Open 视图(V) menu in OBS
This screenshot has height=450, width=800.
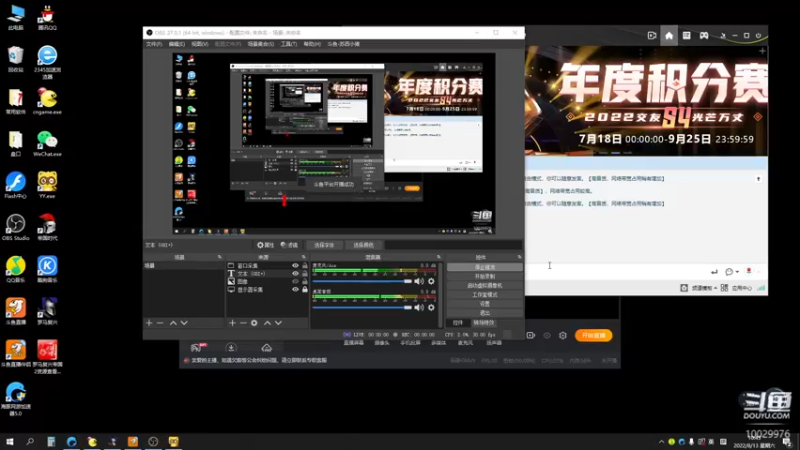pyautogui.click(x=199, y=44)
